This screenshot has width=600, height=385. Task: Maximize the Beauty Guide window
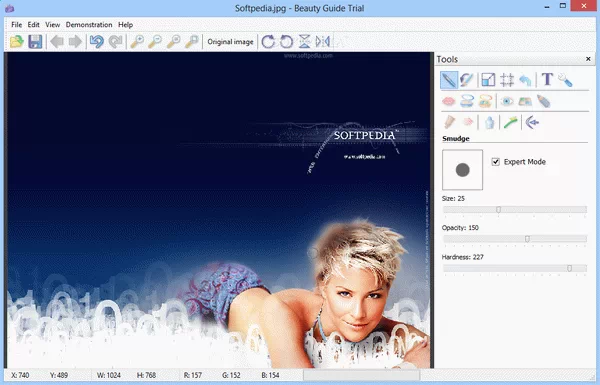tap(562, 6)
